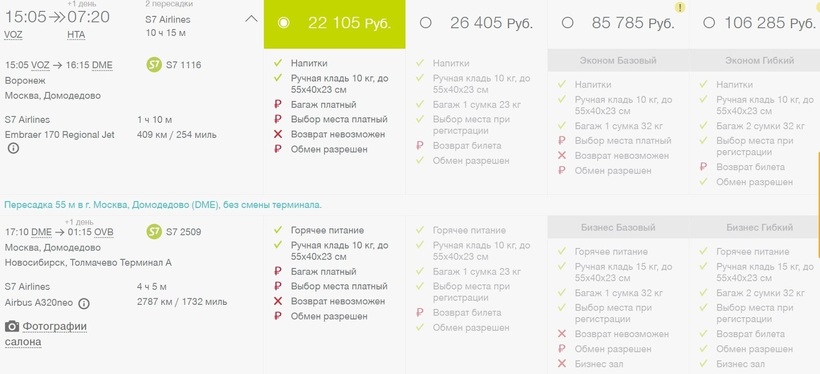Choose the 106 285 Руб. fare radio button

[709, 23]
